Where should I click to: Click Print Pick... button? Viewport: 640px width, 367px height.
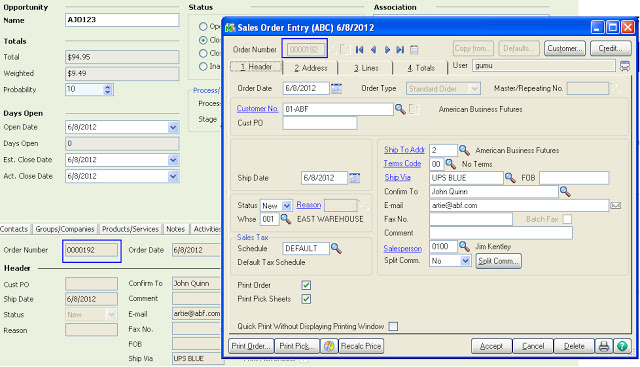[297, 346]
